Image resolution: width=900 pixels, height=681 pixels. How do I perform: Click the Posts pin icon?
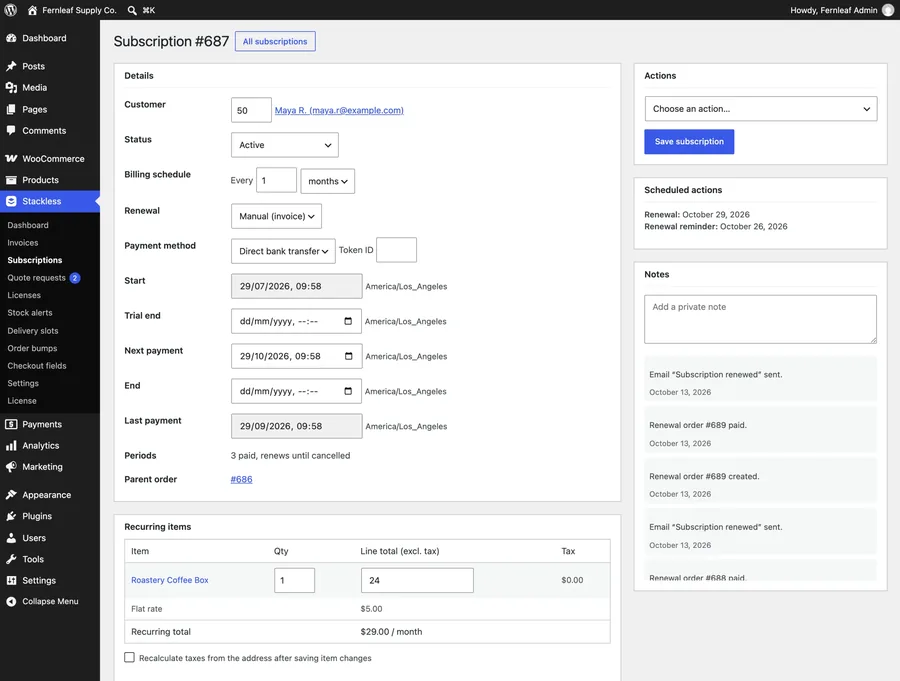click(x=11, y=66)
